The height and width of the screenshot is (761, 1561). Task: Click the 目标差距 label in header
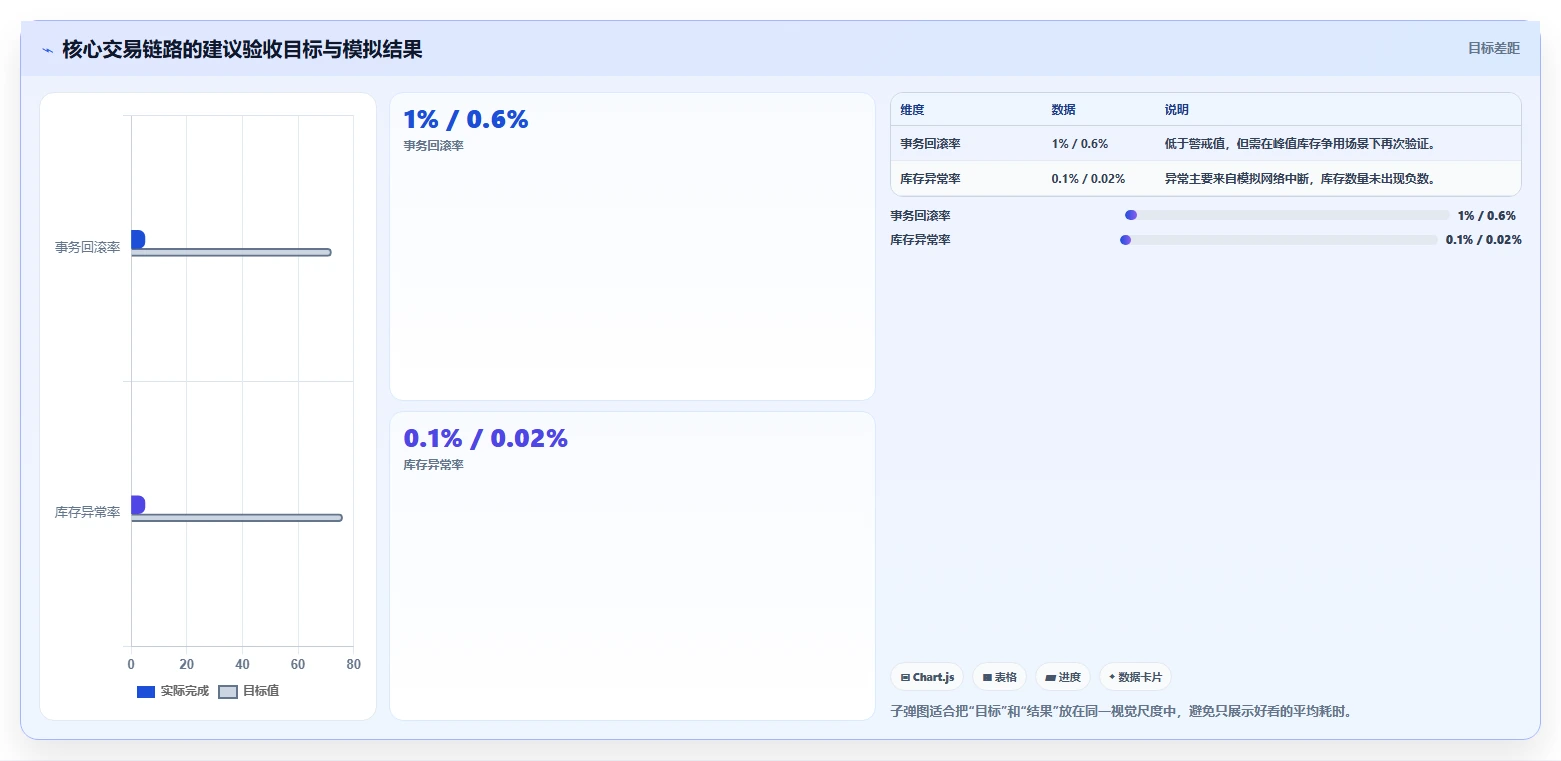(x=1494, y=48)
